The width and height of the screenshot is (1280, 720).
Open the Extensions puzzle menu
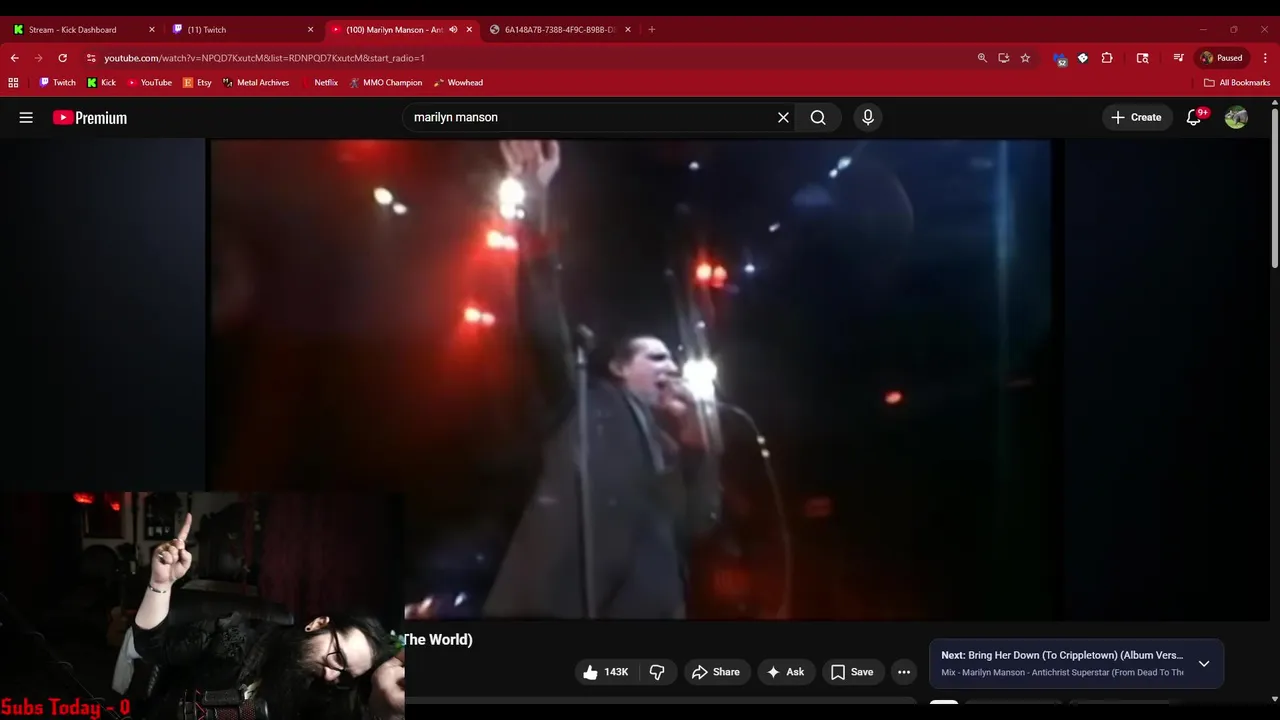coord(1107,58)
